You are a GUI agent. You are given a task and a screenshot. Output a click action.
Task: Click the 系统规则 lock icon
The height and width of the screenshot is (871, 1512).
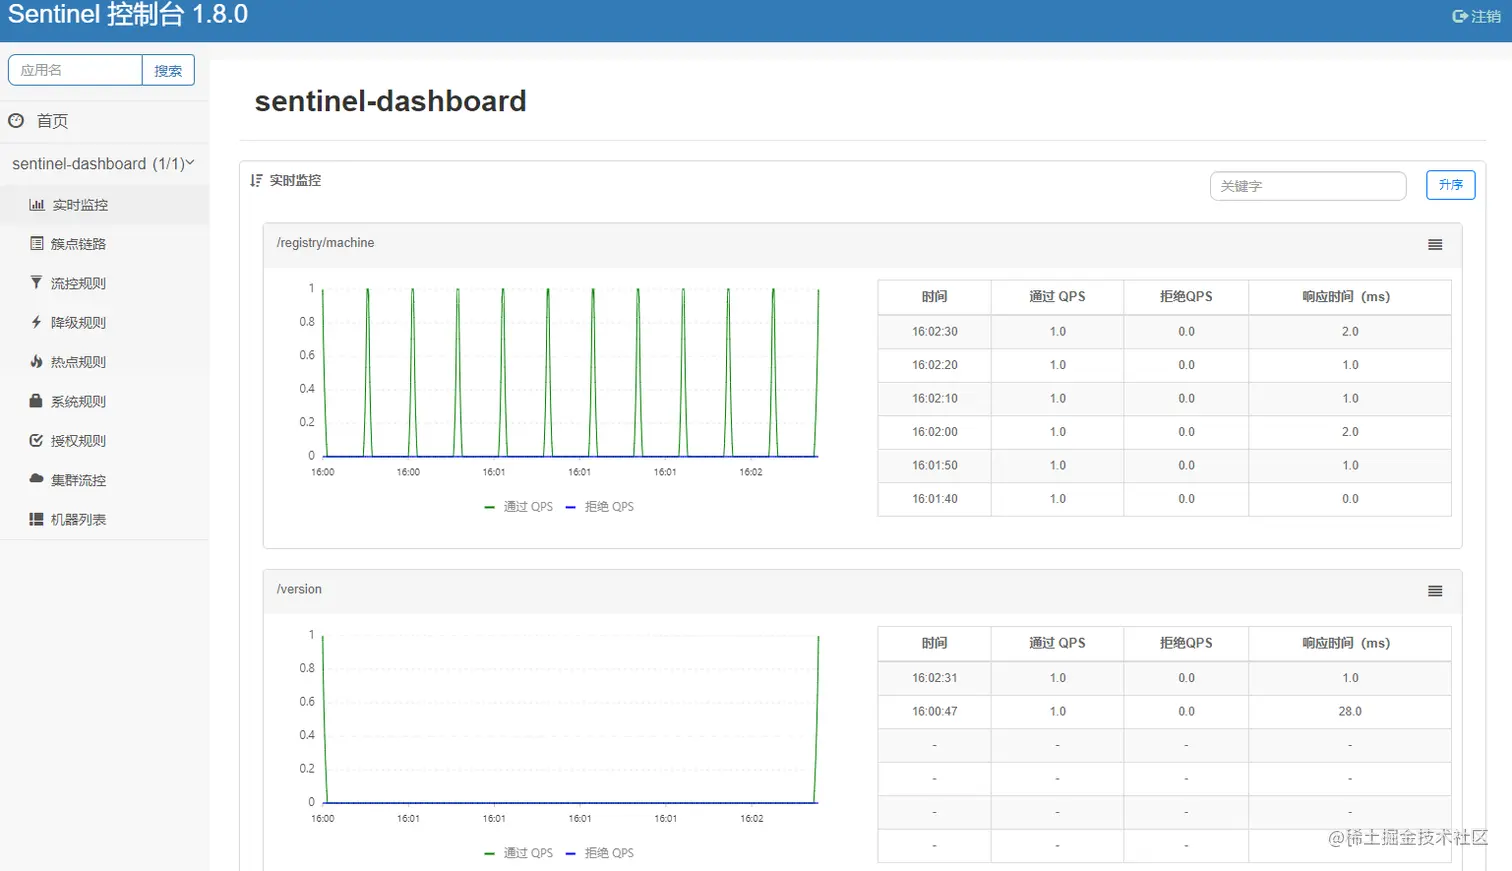[37, 400]
